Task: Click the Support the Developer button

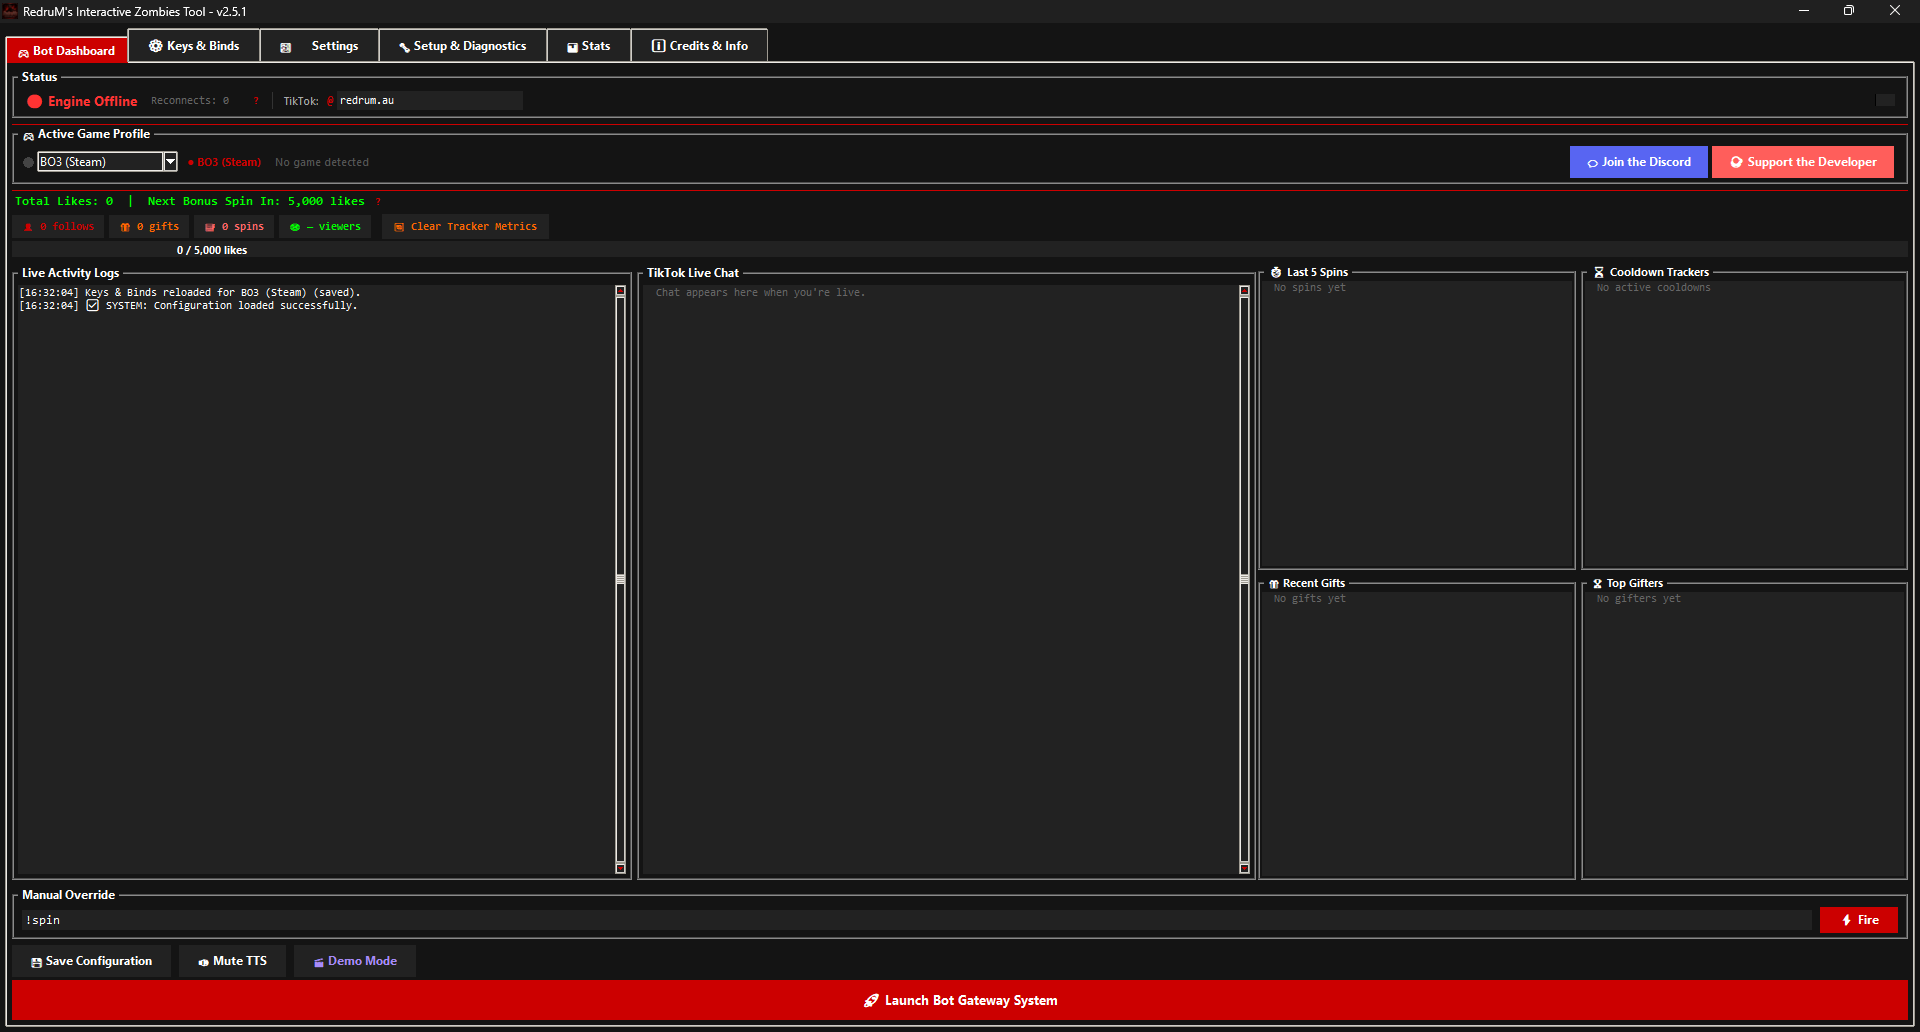Action: 1802,162
